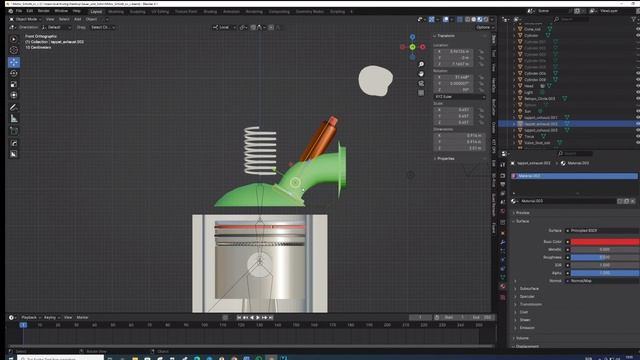This screenshot has height=360, width=640.
Task: Open the Help menu
Action: [77, 11]
